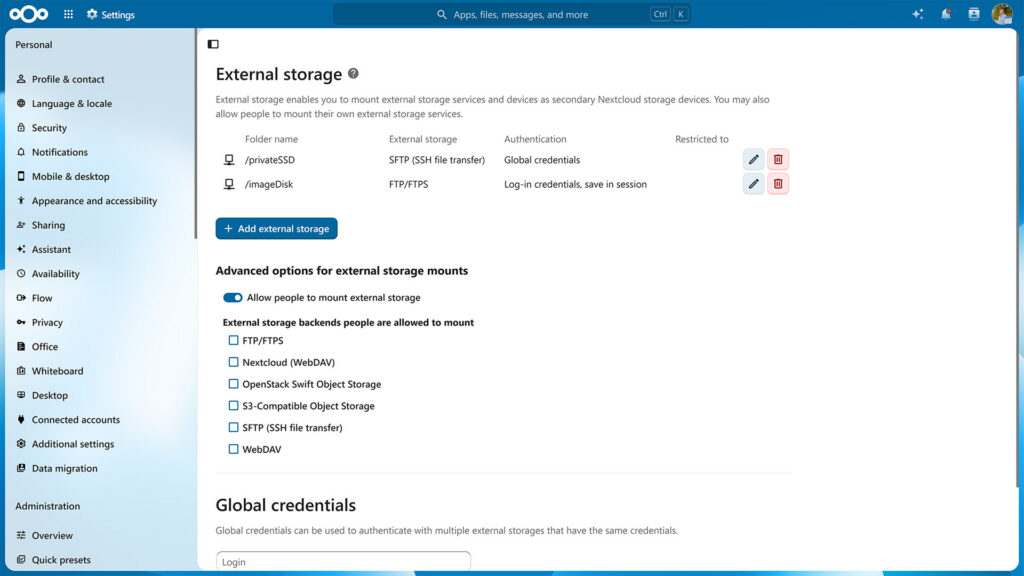This screenshot has height=576, width=1024.
Task: Edit the /privateSSD storage entry
Action: pyautogui.click(x=753, y=159)
